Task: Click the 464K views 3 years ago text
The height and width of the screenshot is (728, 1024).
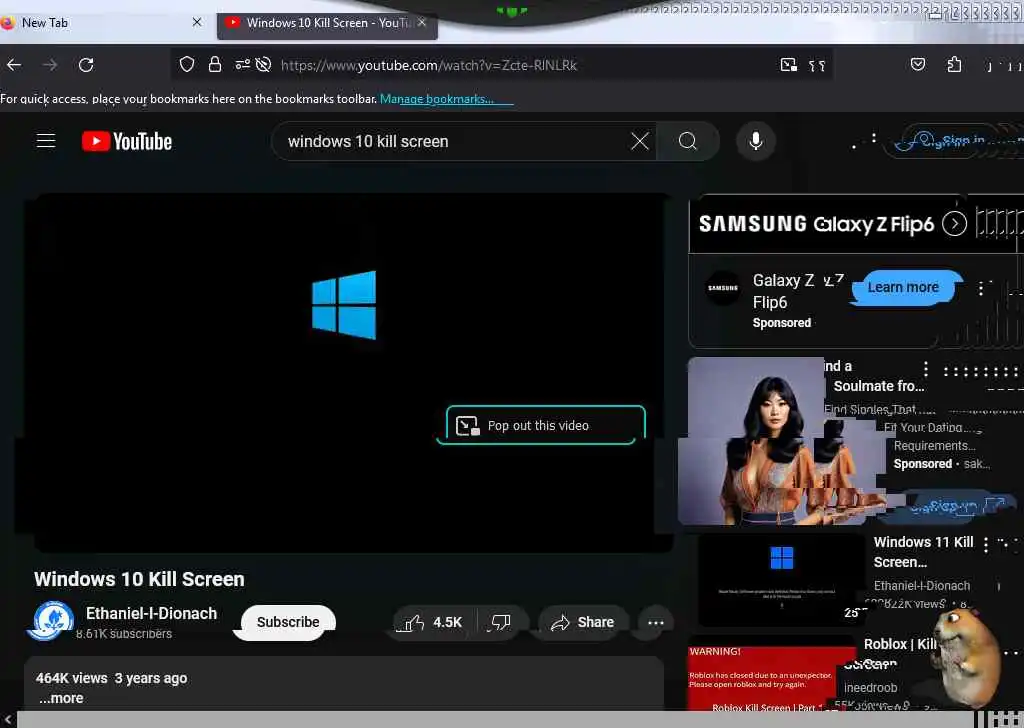Action: click(112, 678)
